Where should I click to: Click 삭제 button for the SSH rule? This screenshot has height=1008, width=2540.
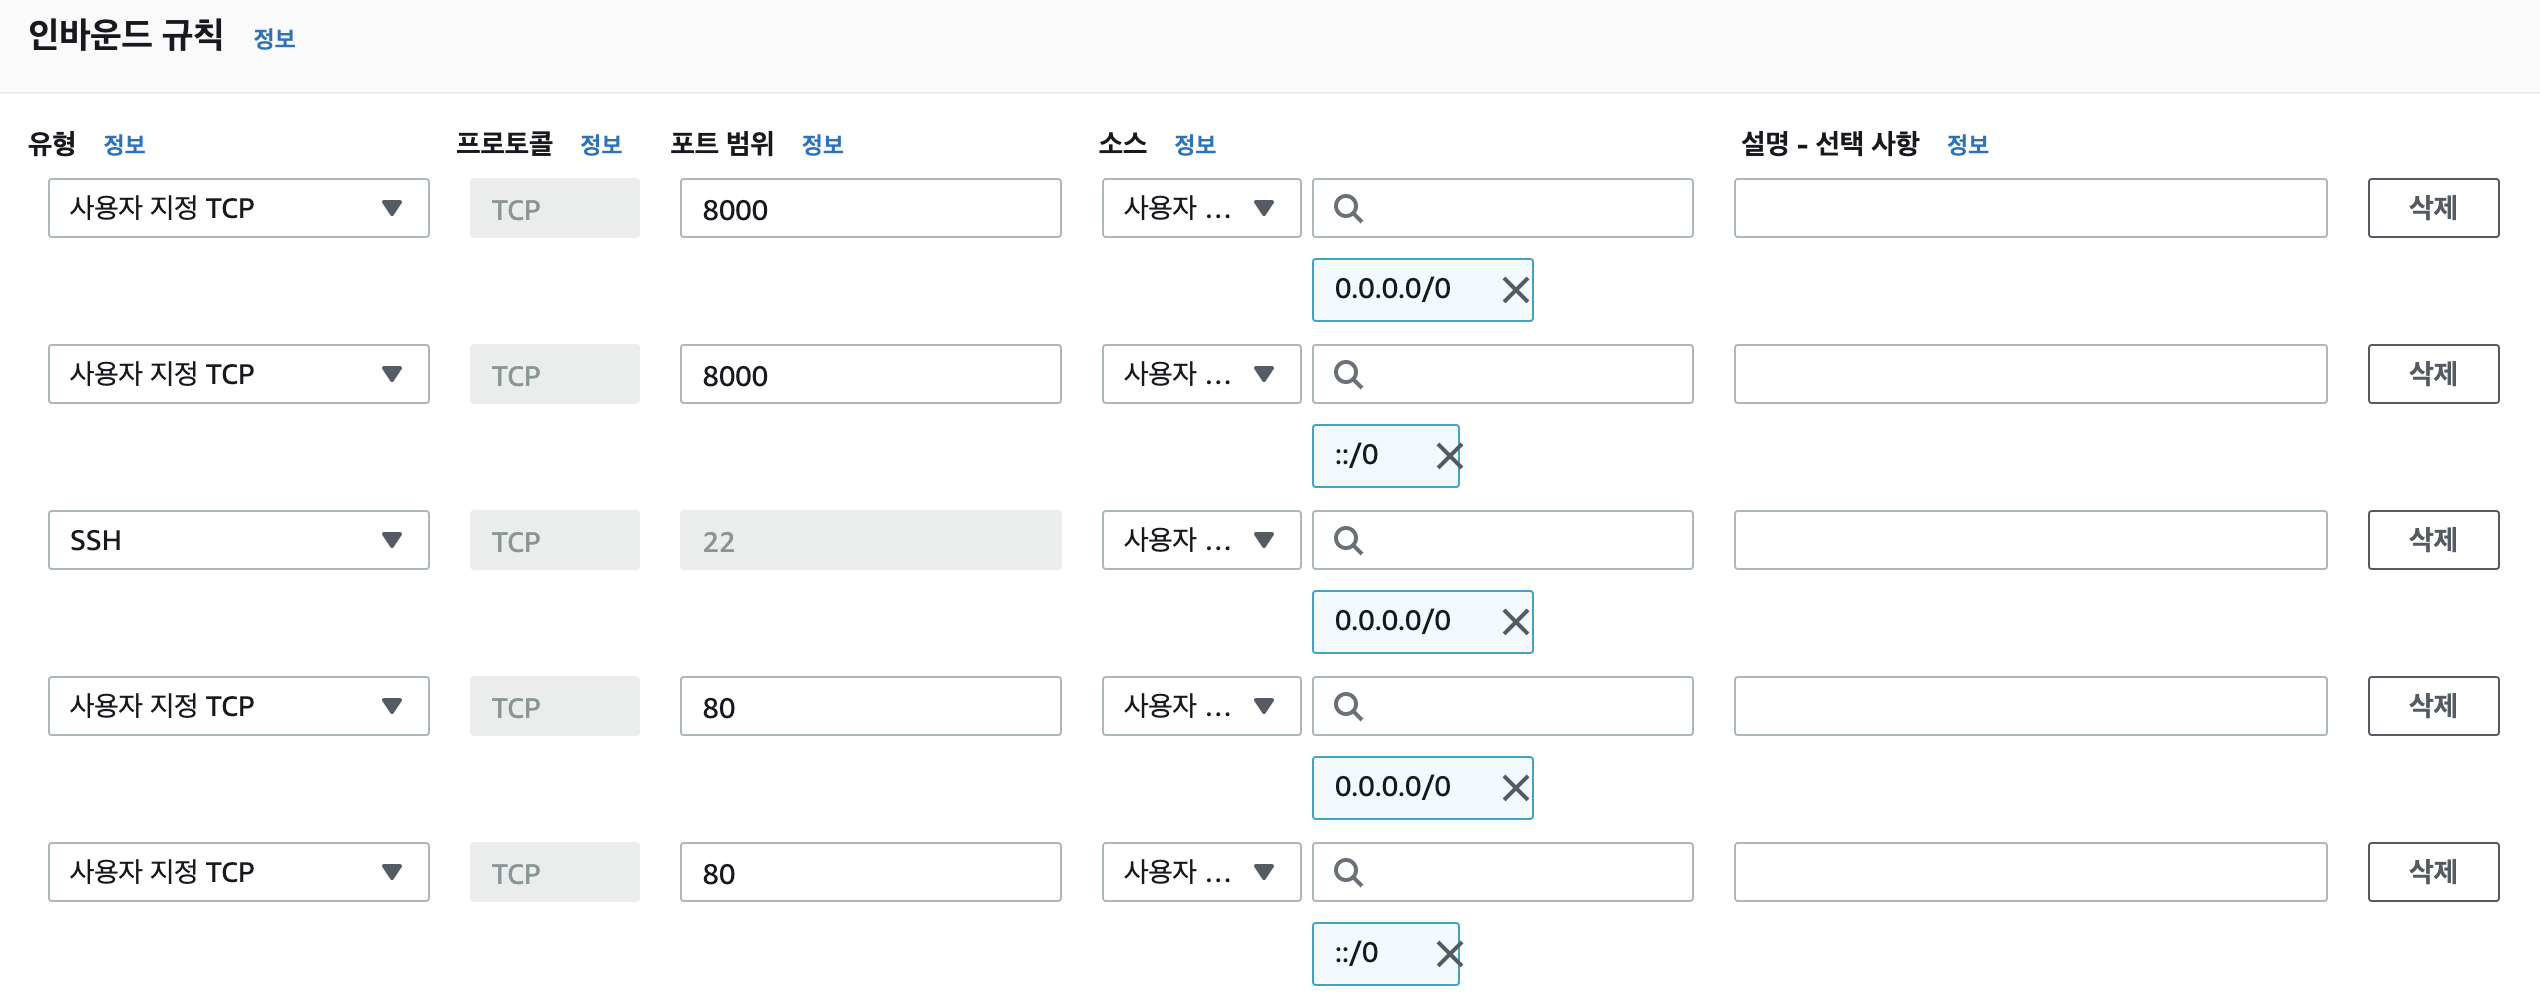pyautogui.click(x=2432, y=540)
